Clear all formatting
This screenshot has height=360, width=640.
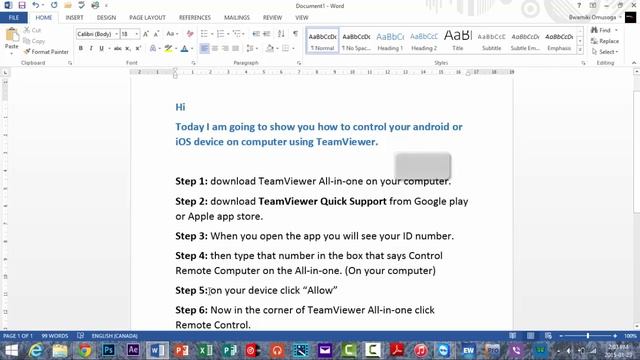(190, 34)
